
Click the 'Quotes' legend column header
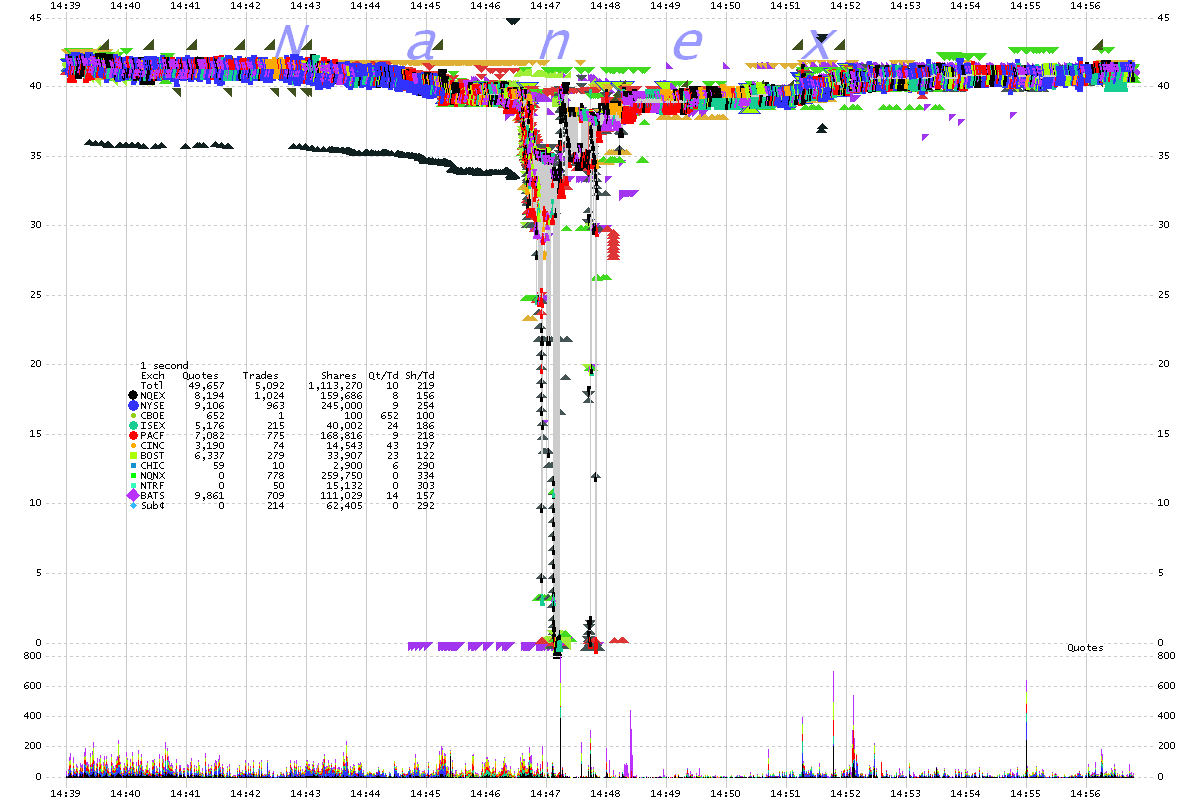(x=200, y=376)
